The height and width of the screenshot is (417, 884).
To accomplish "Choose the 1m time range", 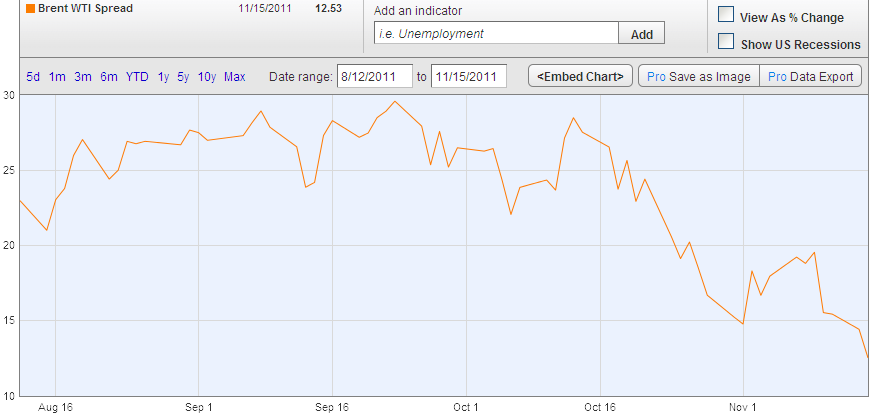I will 57,77.
